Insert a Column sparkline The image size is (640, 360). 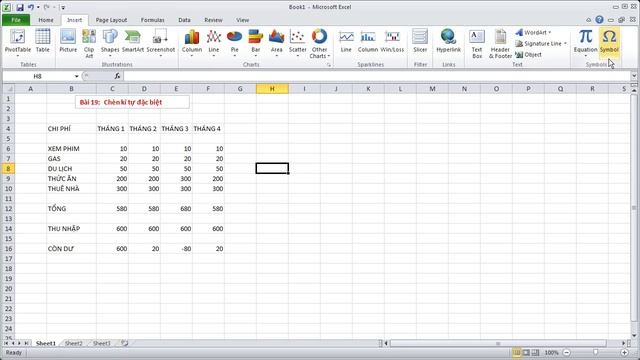pos(368,41)
